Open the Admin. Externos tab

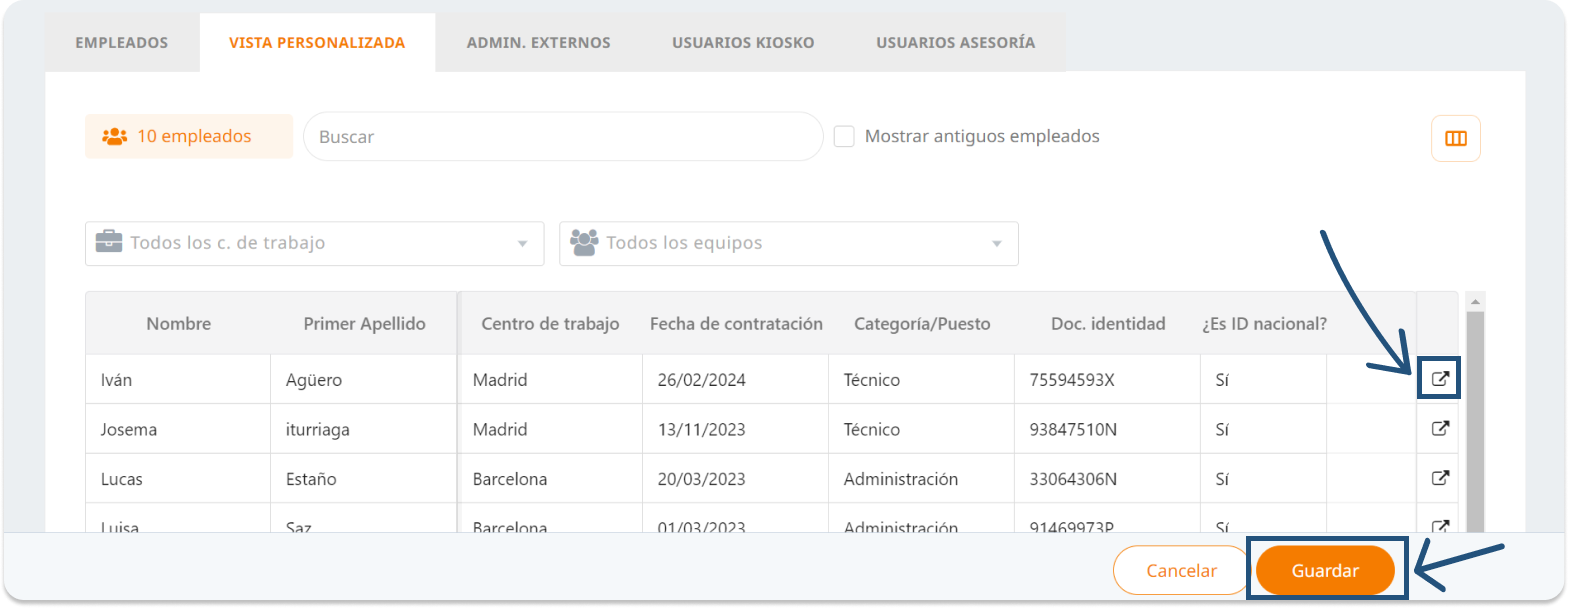click(x=538, y=43)
